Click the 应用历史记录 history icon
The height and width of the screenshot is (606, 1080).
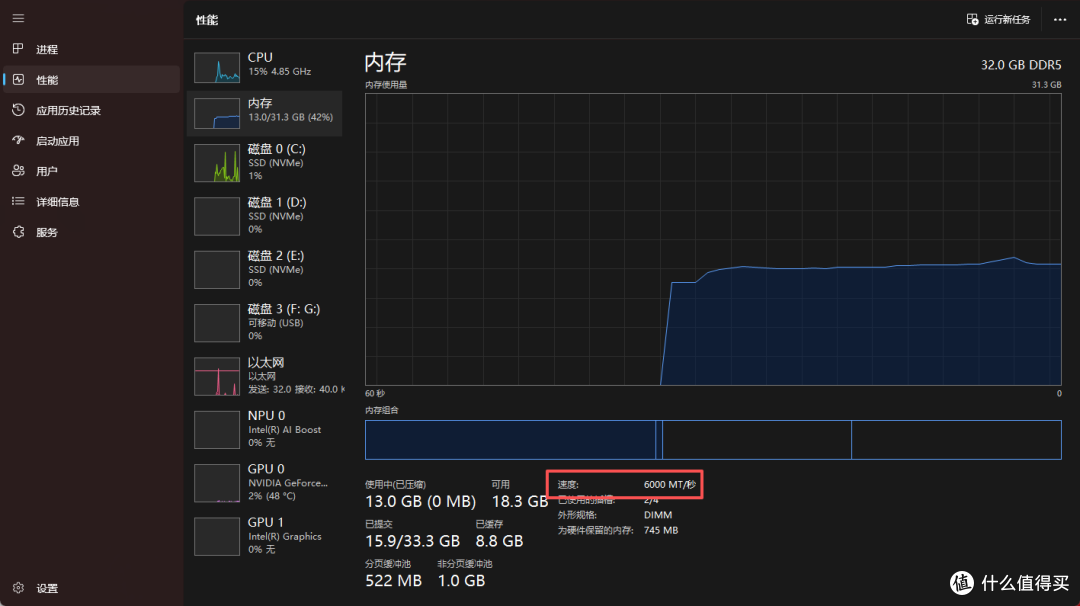pyautogui.click(x=19, y=110)
